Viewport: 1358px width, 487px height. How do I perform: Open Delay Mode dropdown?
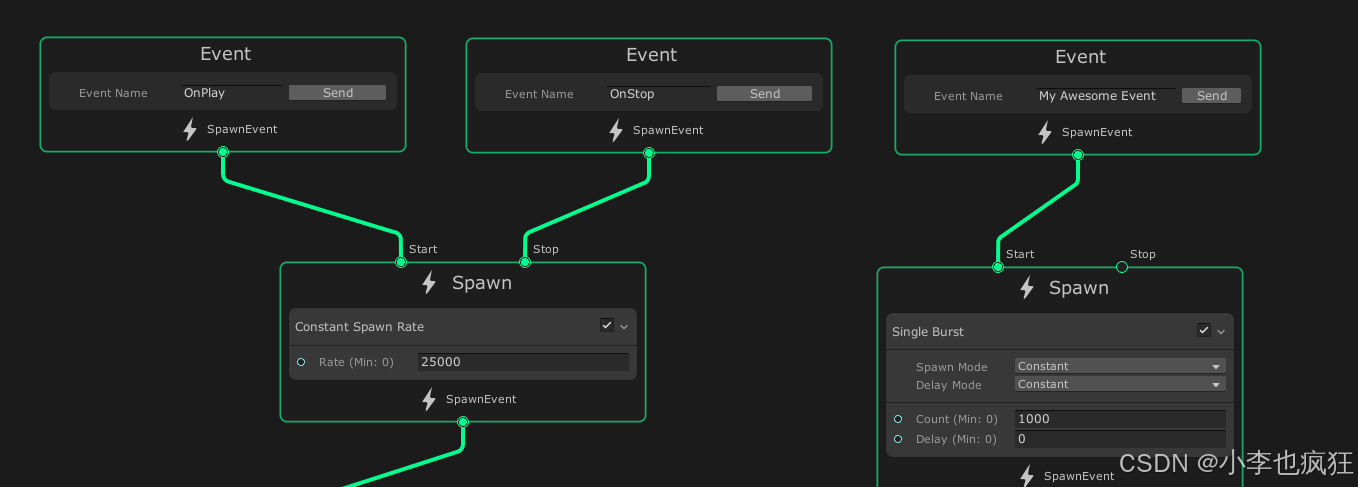point(1120,384)
